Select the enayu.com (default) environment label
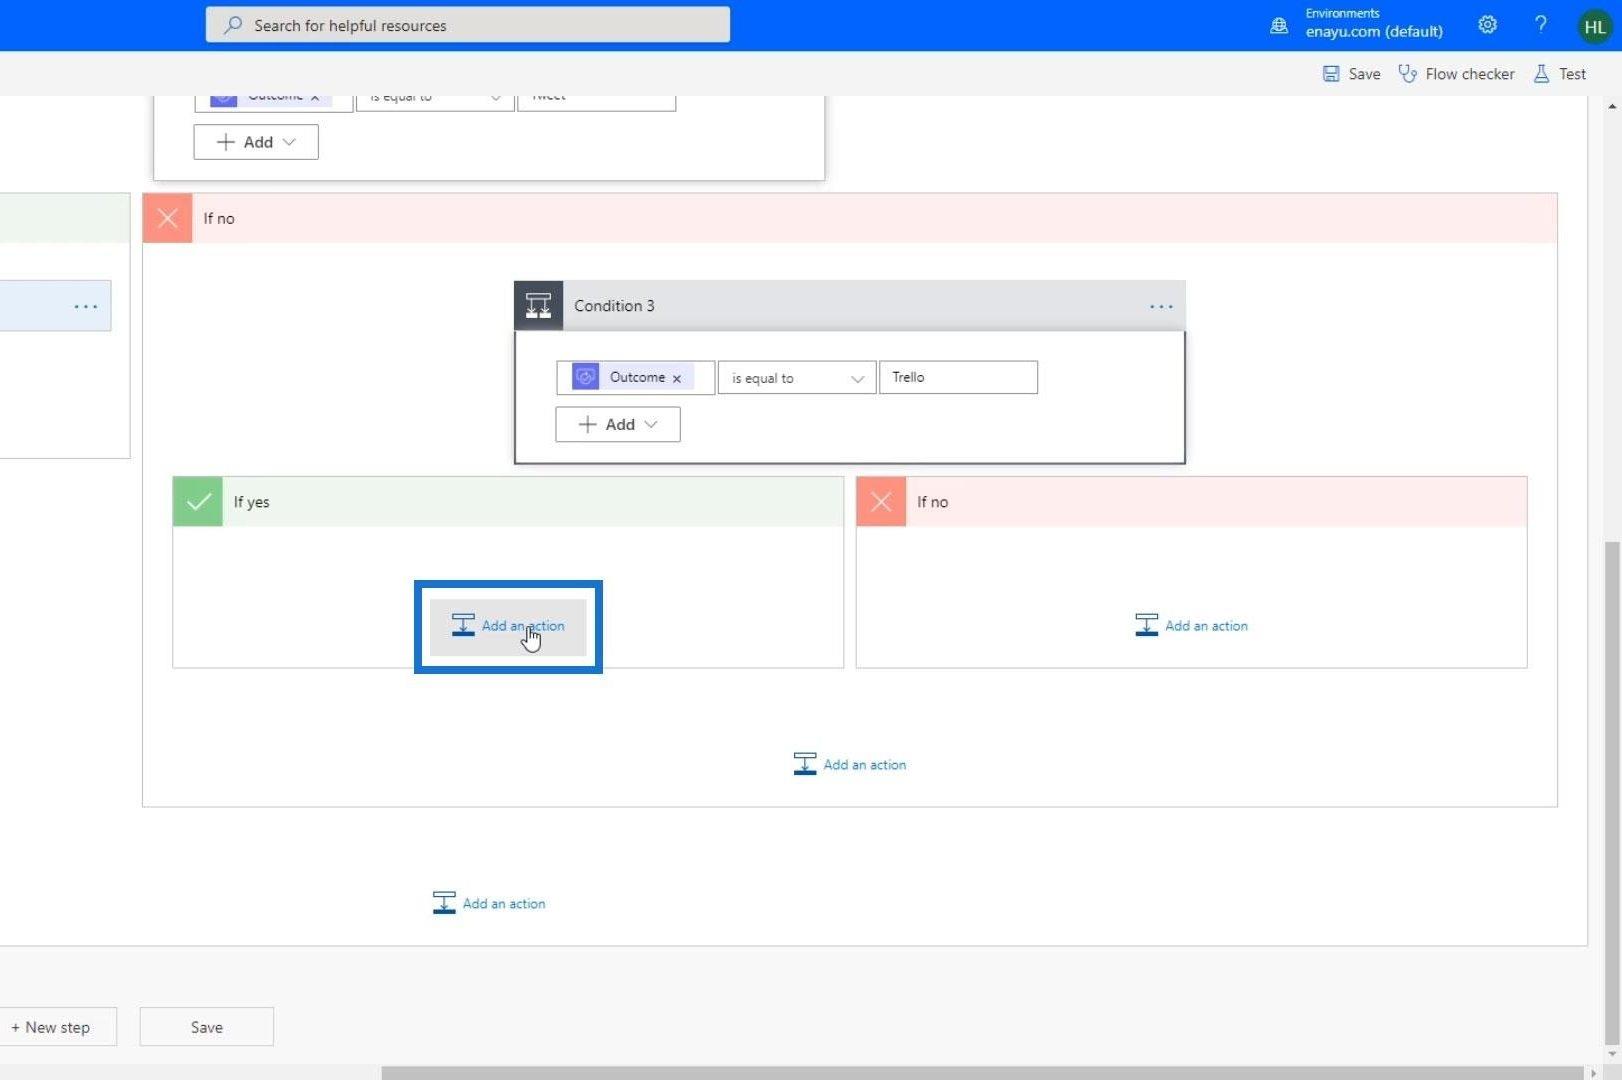Image resolution: width=1622 pixels, height=1080 pixels. coord(1374,32)
